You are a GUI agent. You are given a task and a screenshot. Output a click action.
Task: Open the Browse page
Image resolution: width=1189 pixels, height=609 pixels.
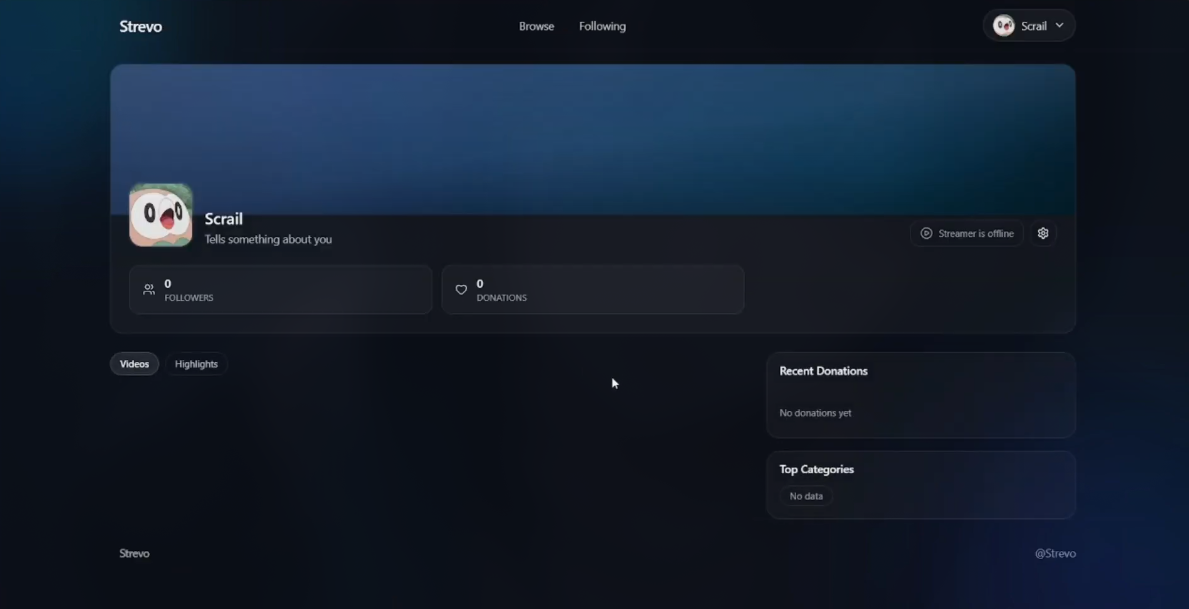pos(536,27)
